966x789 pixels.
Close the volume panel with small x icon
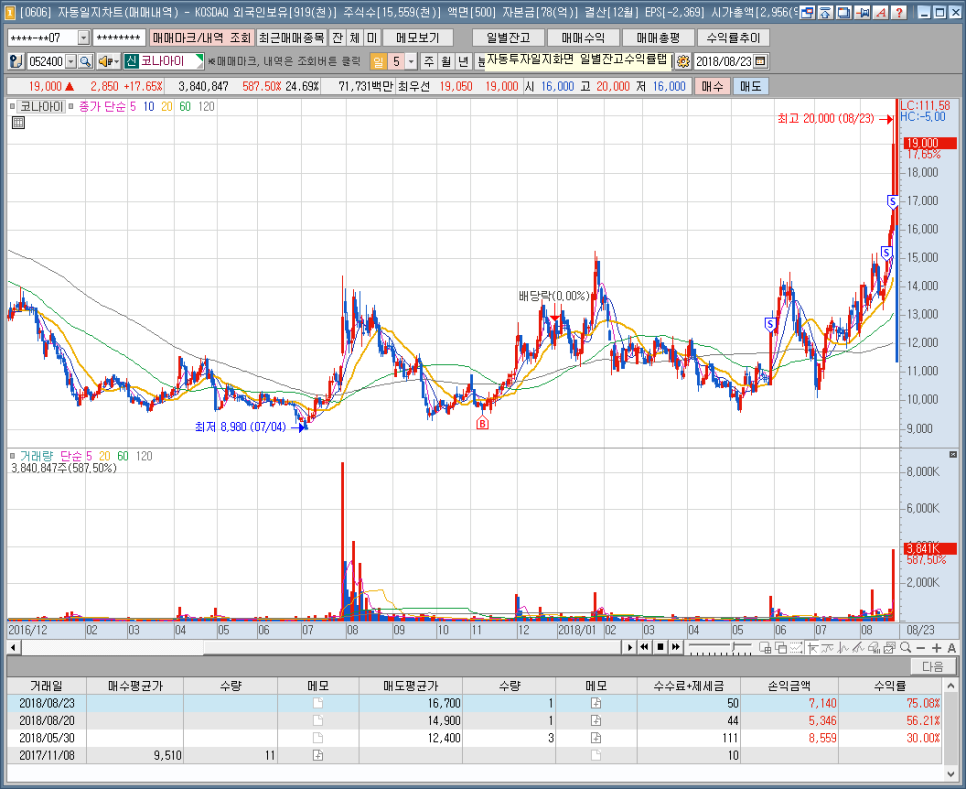953,455
